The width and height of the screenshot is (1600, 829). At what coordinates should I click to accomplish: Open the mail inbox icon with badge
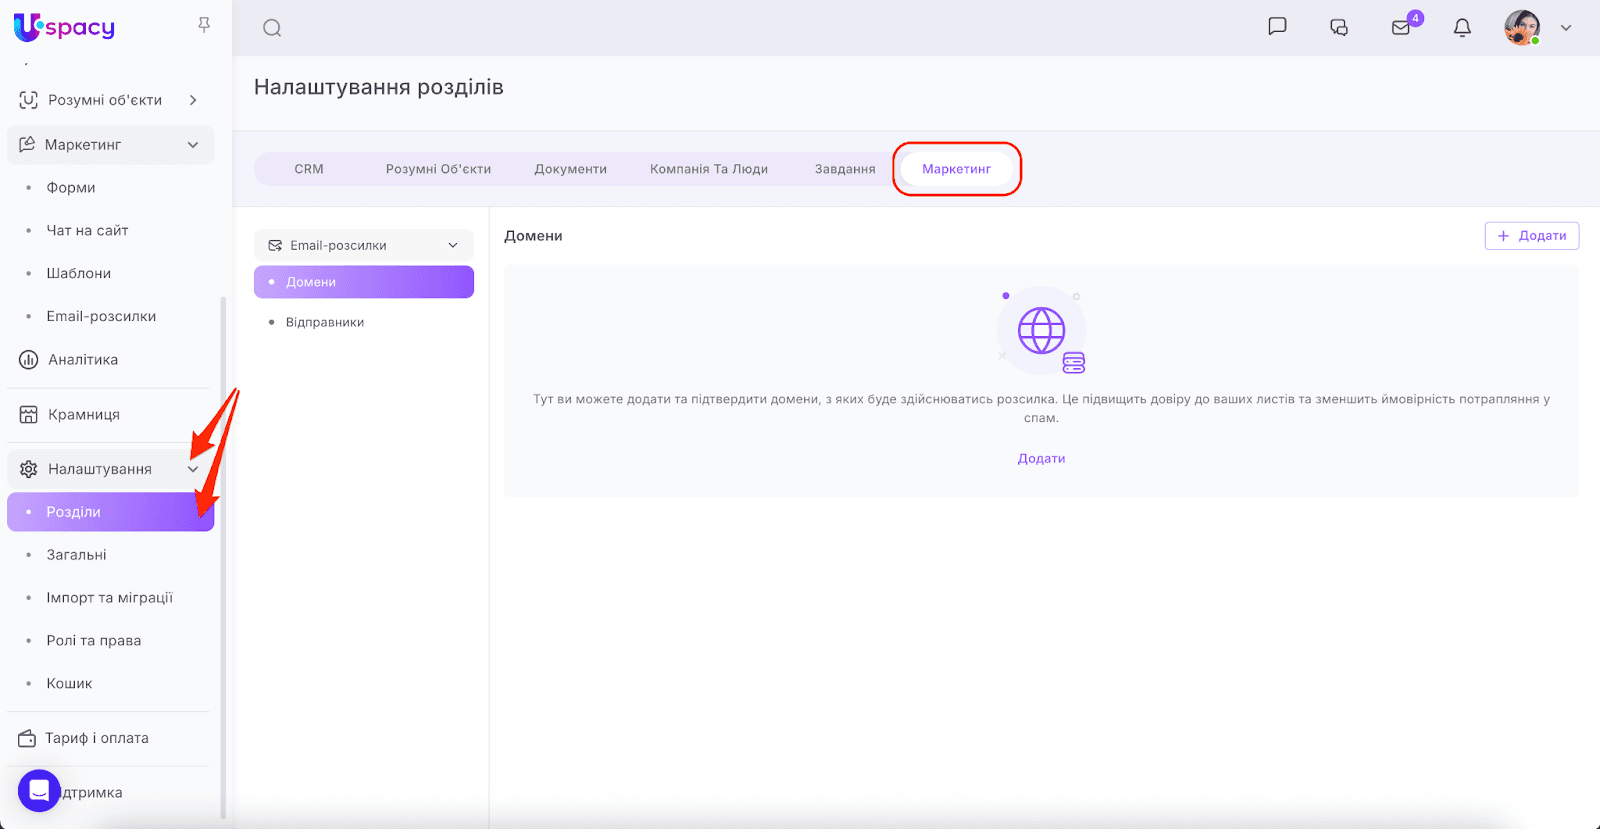[1401, 28]
